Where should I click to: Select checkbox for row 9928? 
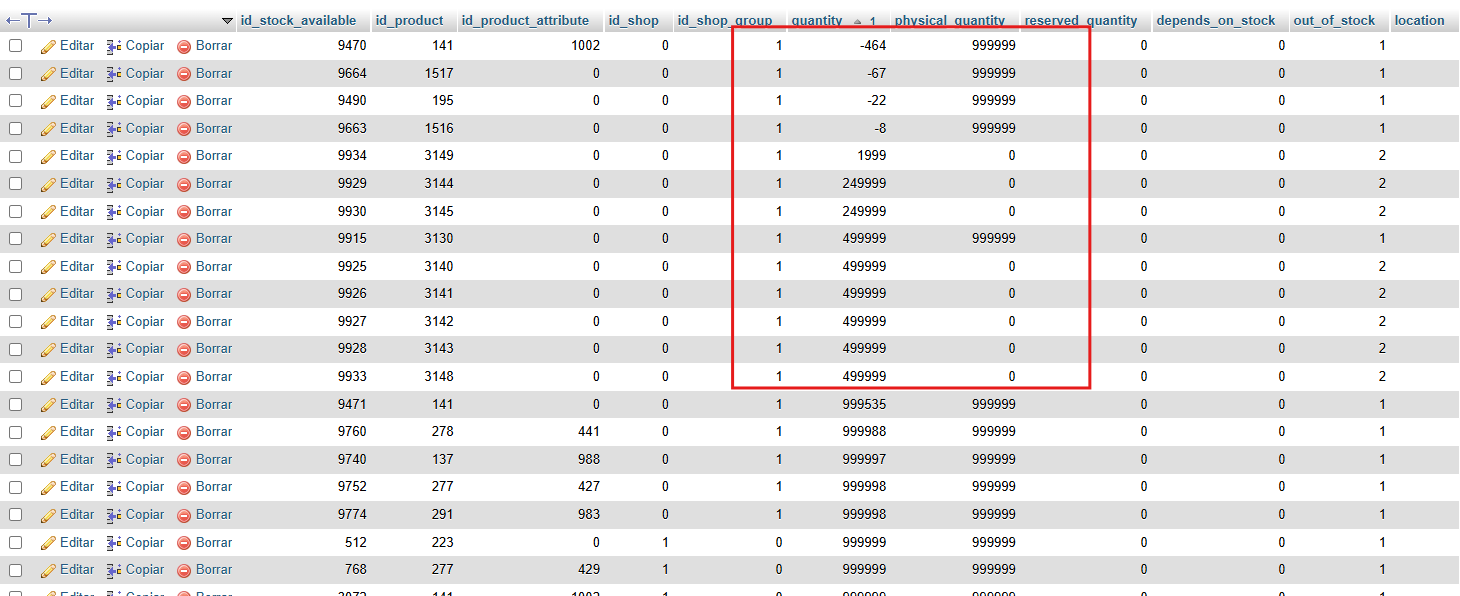click(x=15, y=349)
